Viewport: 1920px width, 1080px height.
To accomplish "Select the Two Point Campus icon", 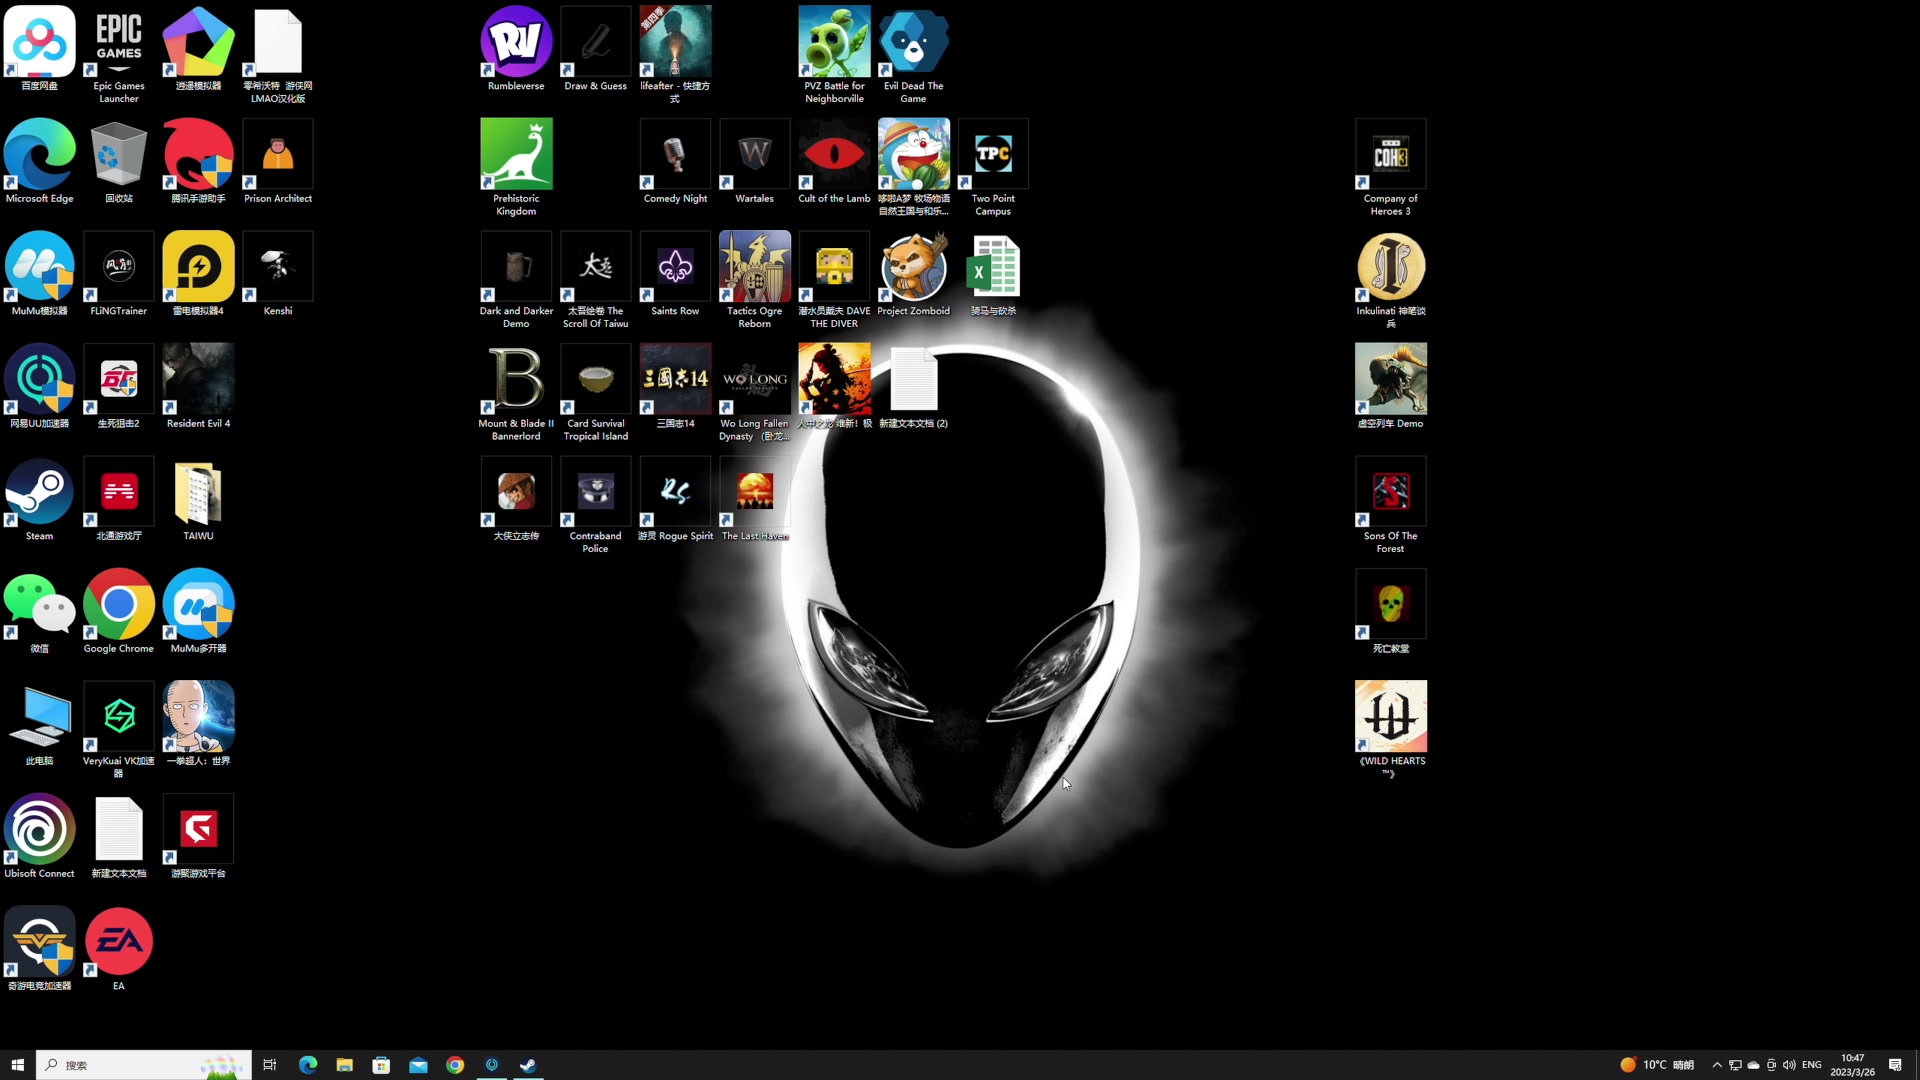I will click(993, 167).
